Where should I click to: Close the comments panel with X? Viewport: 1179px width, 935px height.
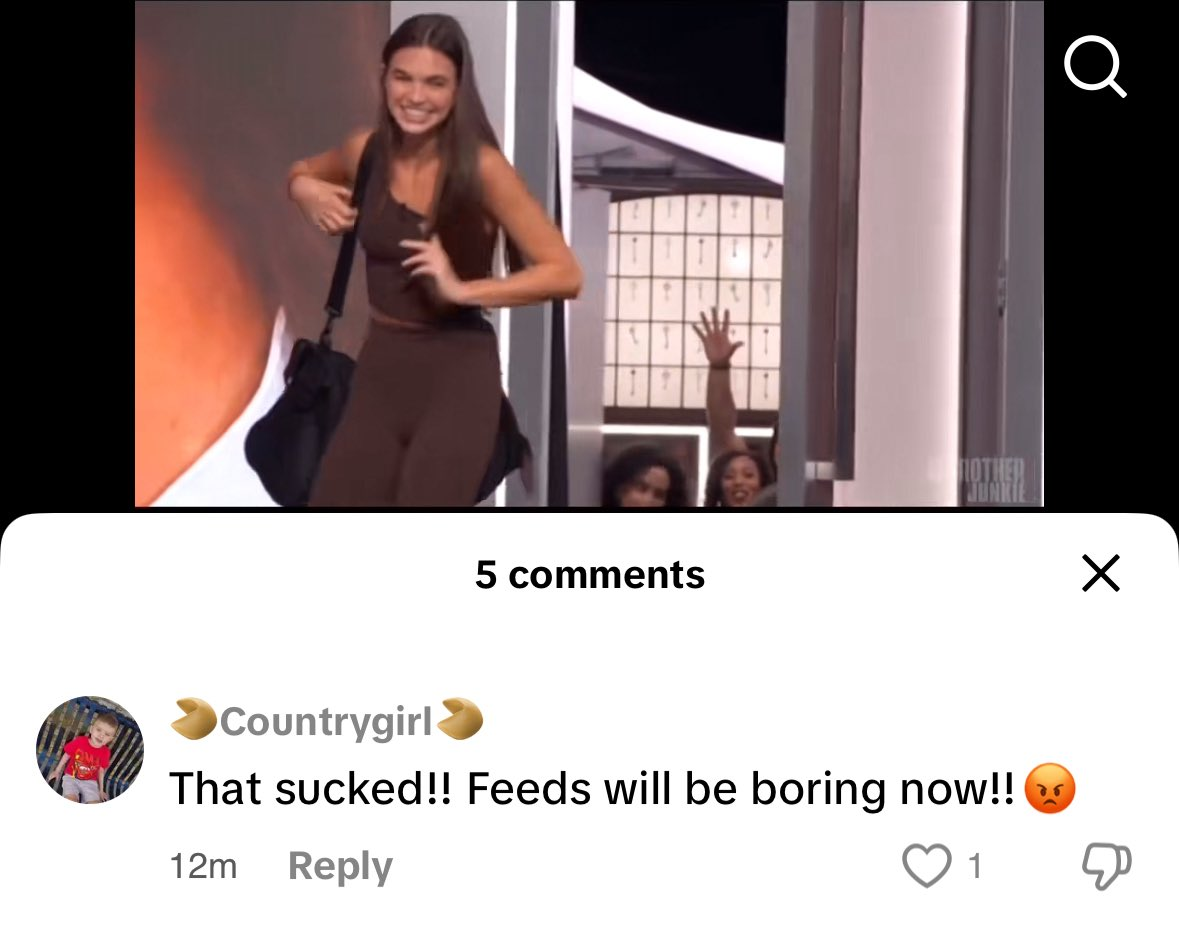[1101, 573]
